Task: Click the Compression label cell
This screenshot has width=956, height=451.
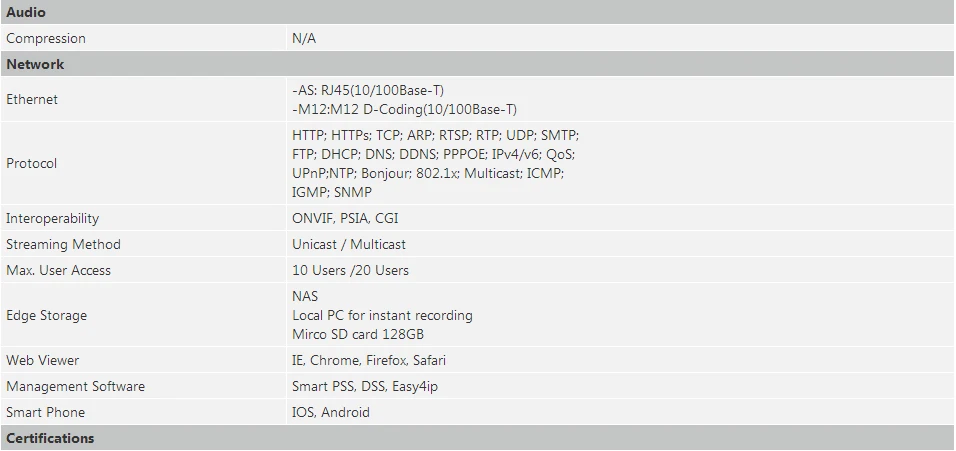Action: coord(143,38)
